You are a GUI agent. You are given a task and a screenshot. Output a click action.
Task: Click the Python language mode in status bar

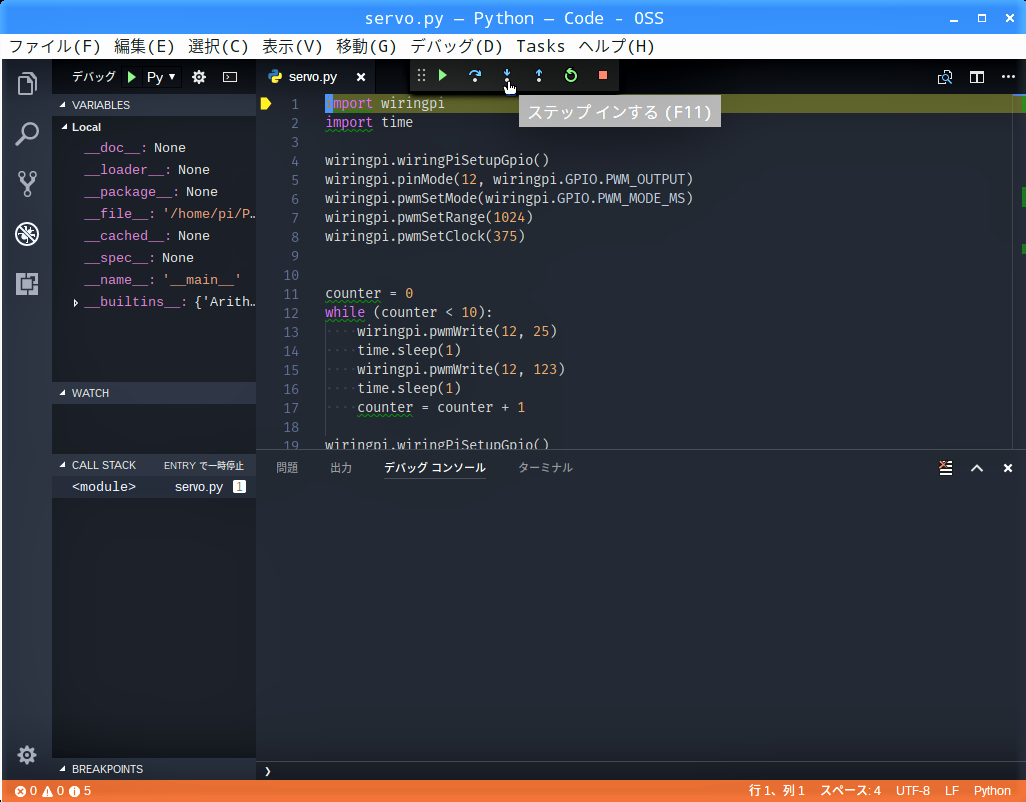coord(992,791)
